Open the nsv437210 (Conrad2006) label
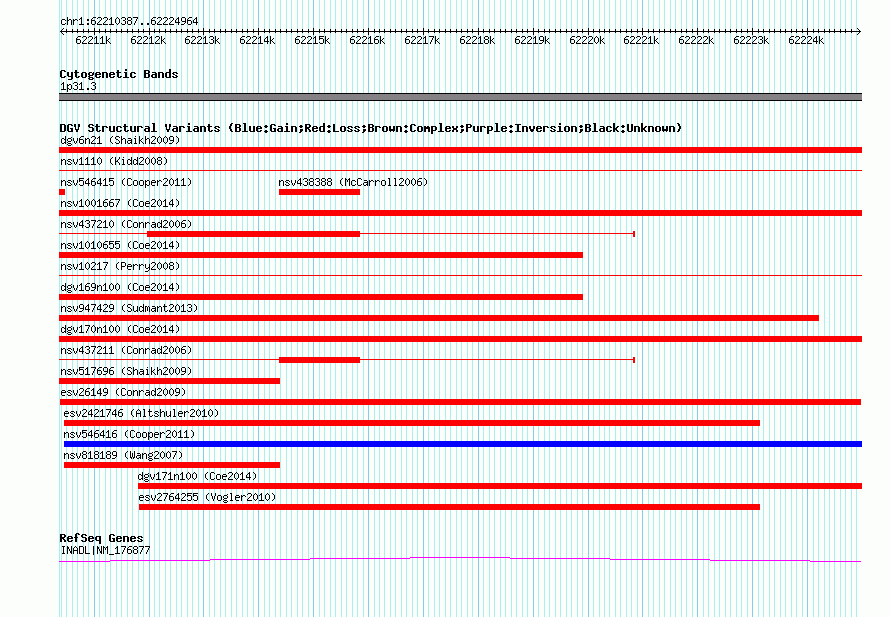 coord(126,224)
